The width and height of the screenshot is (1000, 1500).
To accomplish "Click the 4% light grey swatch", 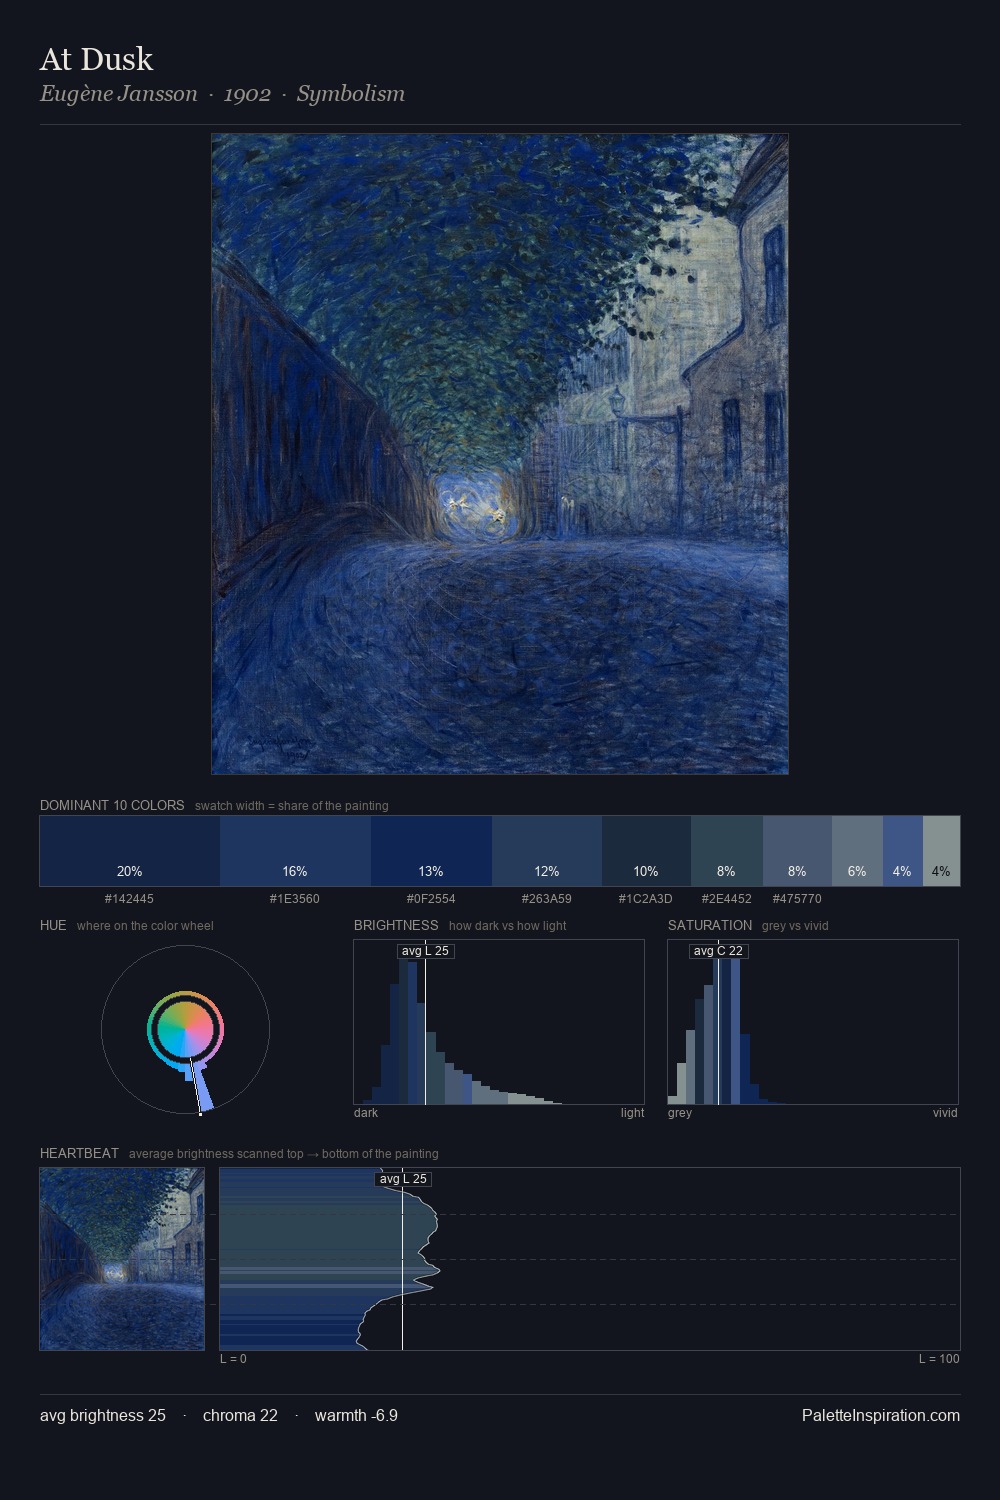I will [x=941, y=851].
